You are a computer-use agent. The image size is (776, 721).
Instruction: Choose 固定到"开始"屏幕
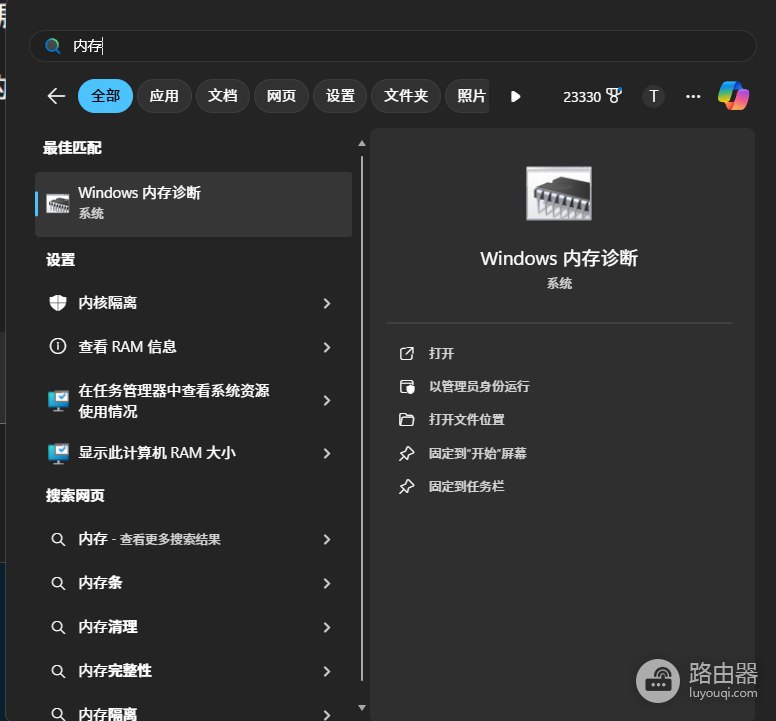[478, 453]
